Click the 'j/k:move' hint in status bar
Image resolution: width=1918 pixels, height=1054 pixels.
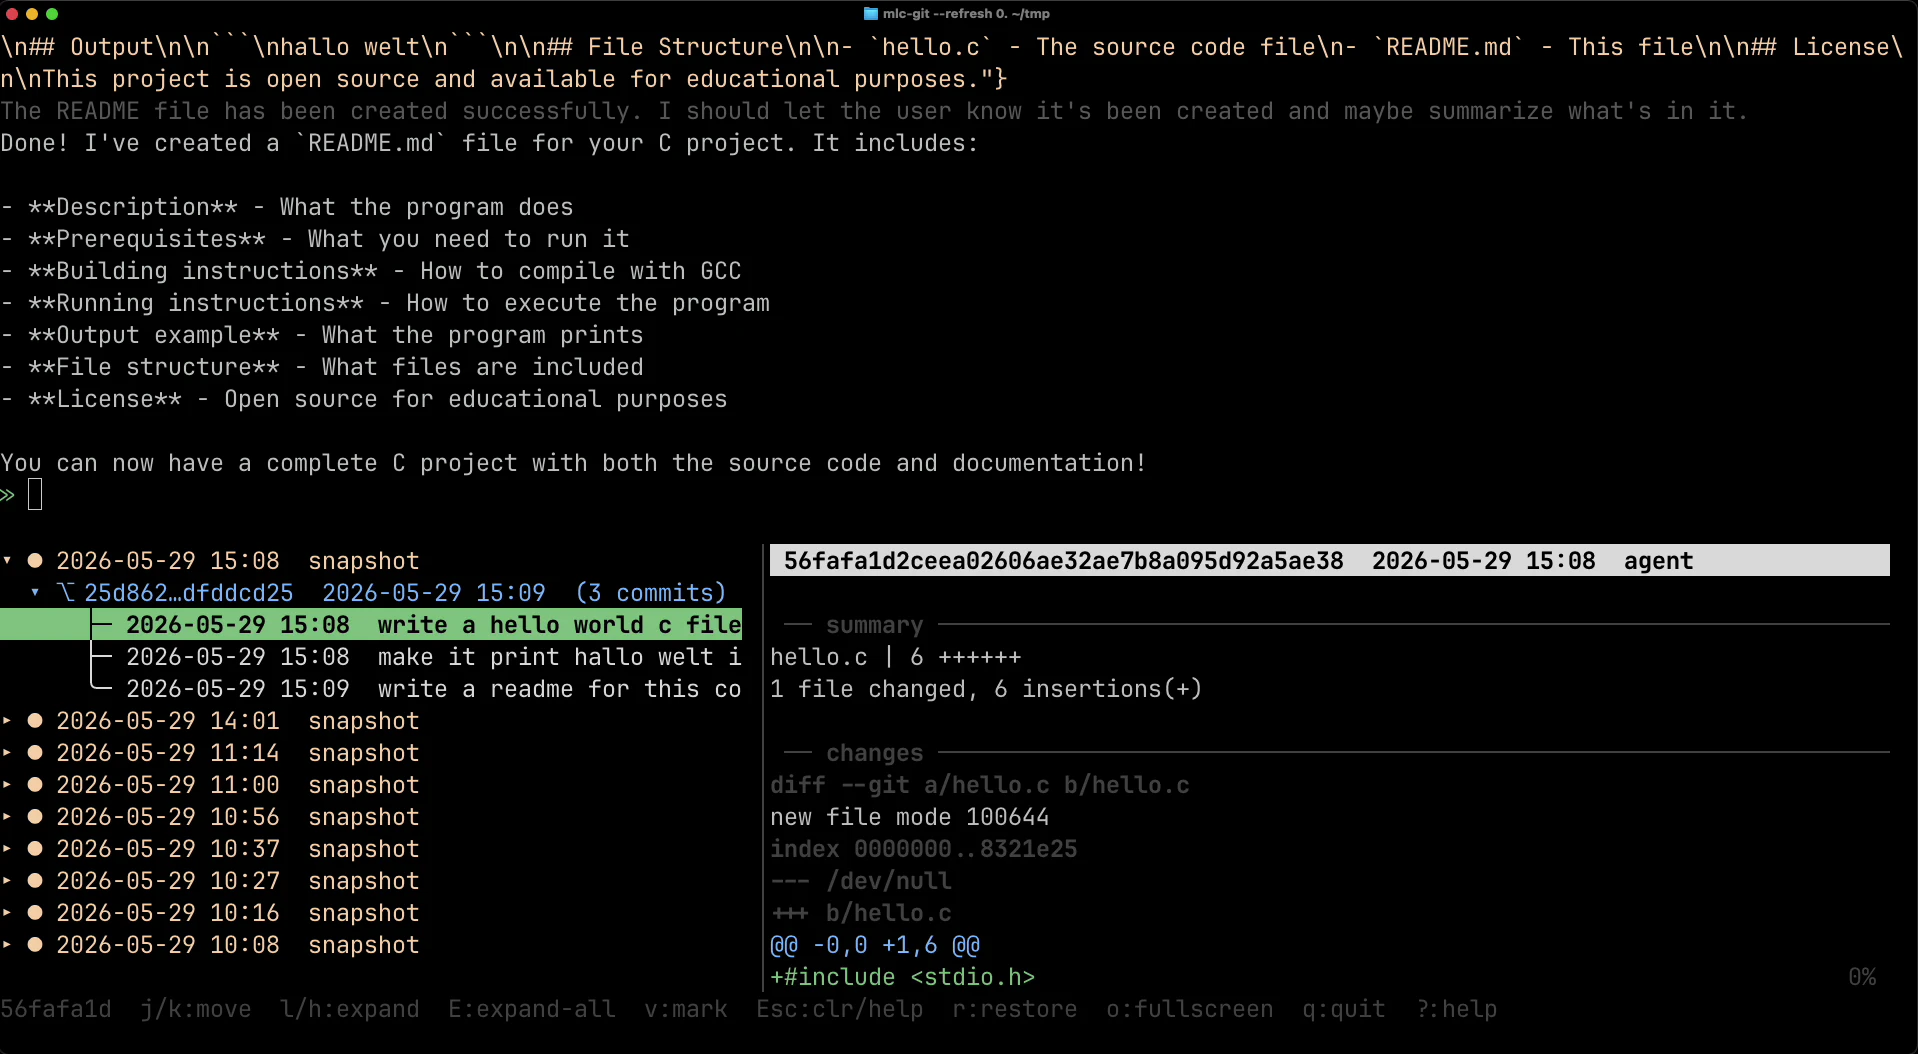coord(196,1009)
